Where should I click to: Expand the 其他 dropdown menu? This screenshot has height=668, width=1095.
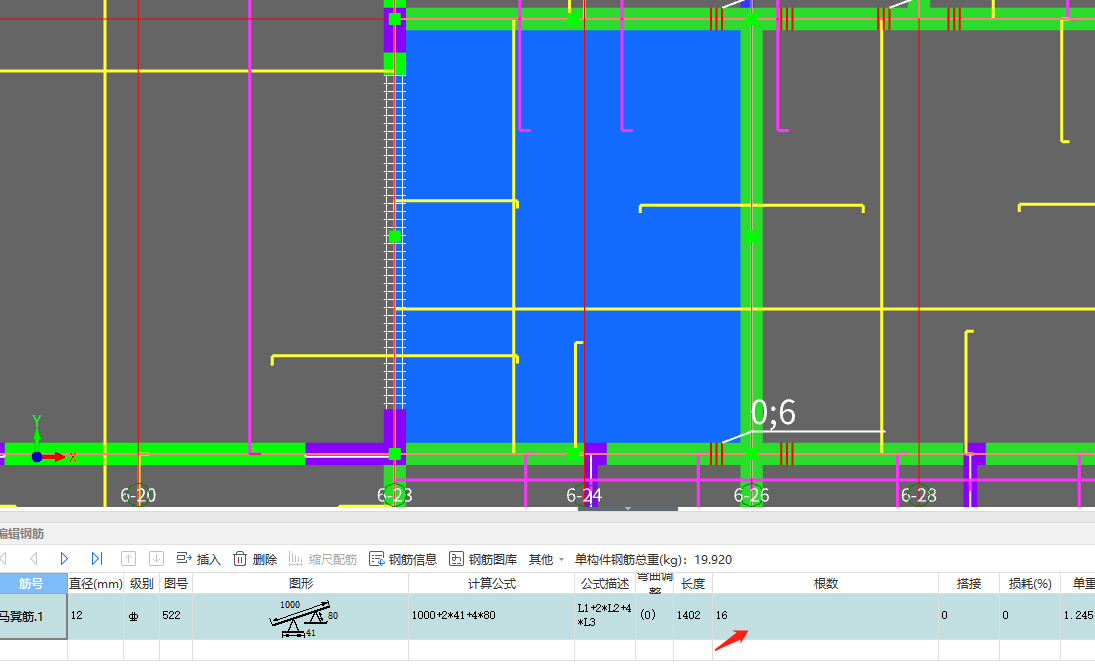[x=546, y=559]
